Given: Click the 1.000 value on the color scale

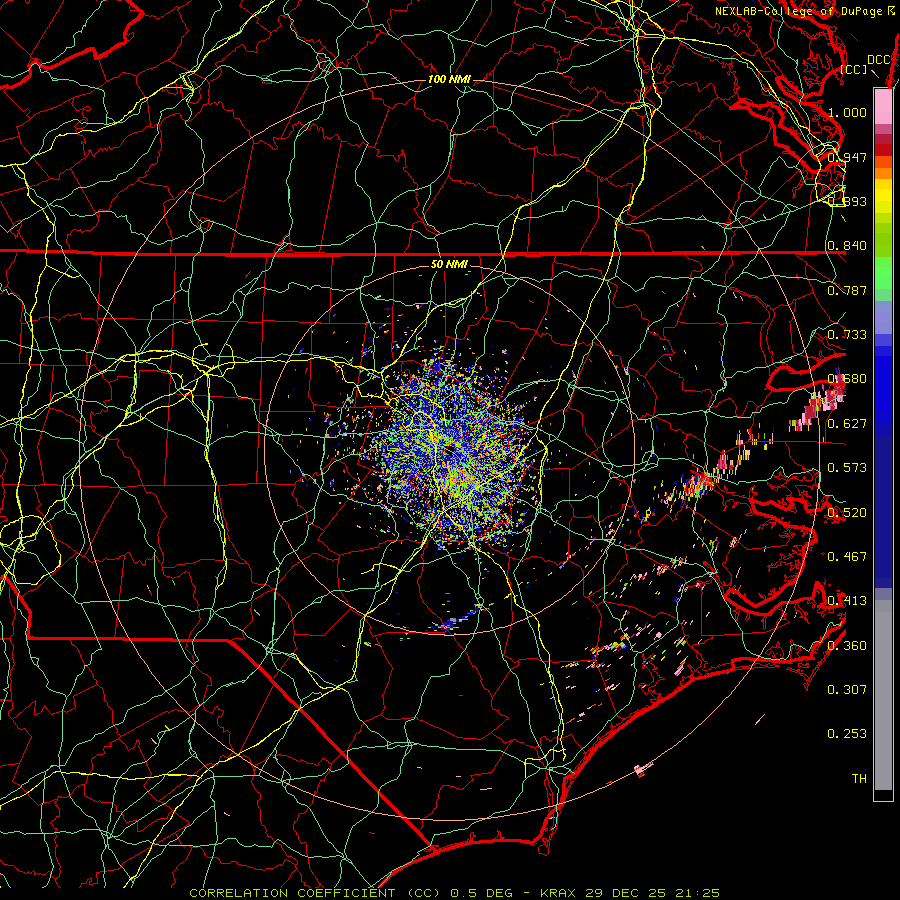Looking at the screenshot, I should click(x=847, y=112).
